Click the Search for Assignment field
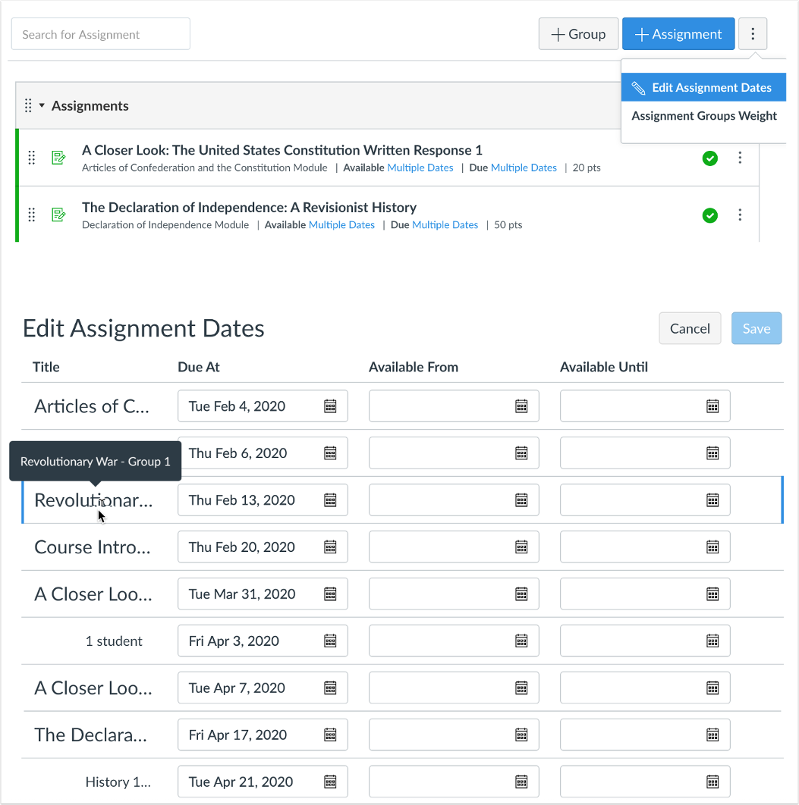 pos(100,33)
